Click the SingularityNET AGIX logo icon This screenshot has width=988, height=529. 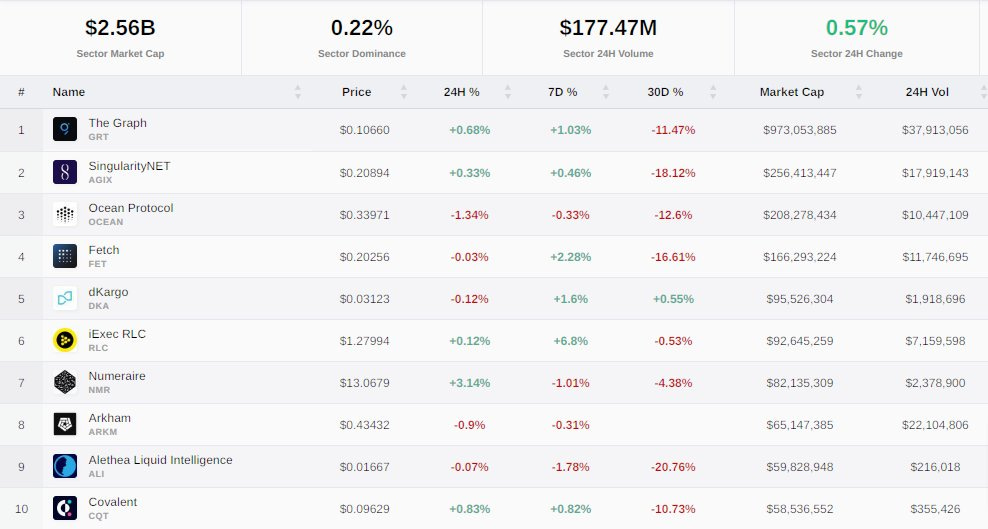[65, 172]
